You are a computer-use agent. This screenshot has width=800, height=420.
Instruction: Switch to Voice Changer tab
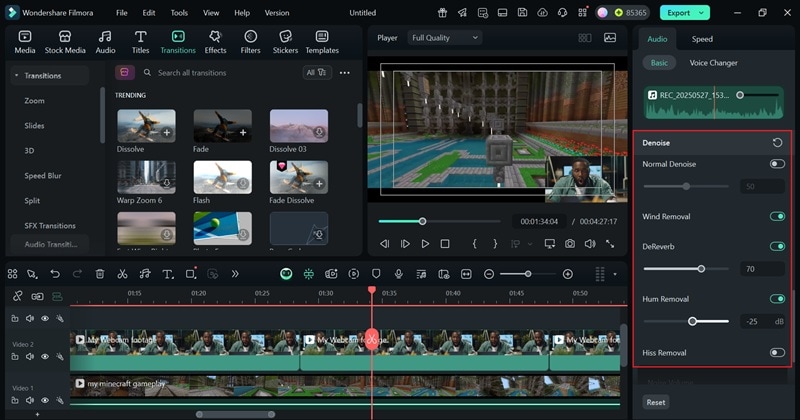point(713,63)
